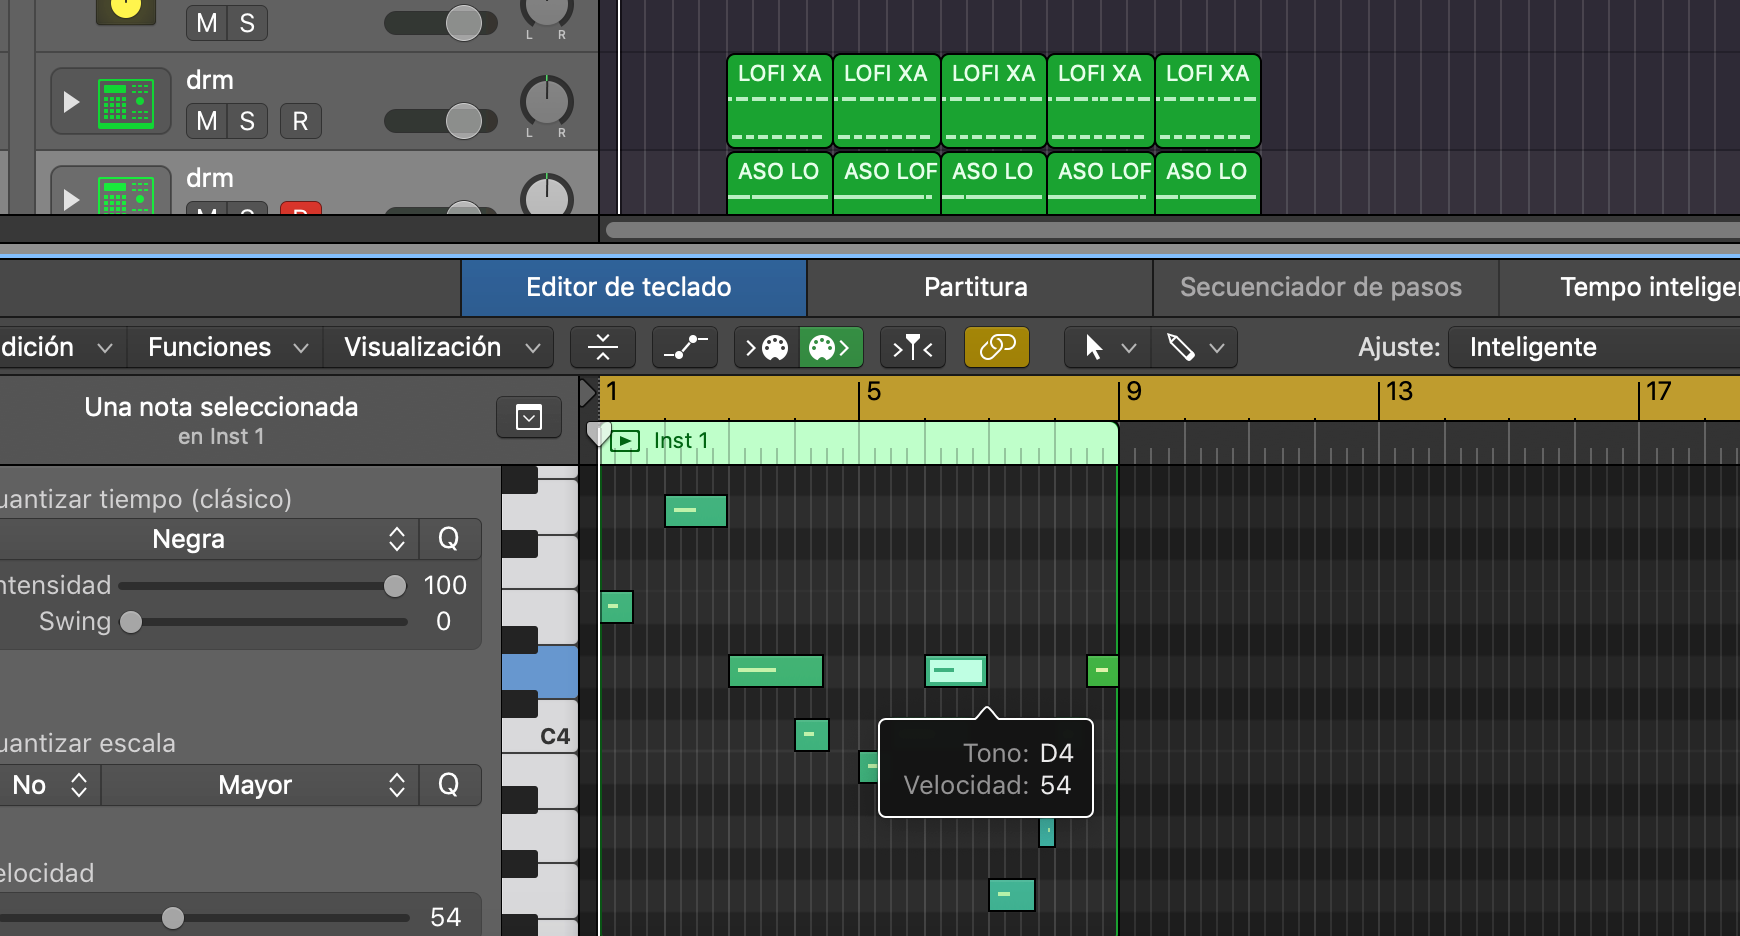Enable the MIDI In palette button
Viewport: 1740px width, 936px height.
[766, 347]
